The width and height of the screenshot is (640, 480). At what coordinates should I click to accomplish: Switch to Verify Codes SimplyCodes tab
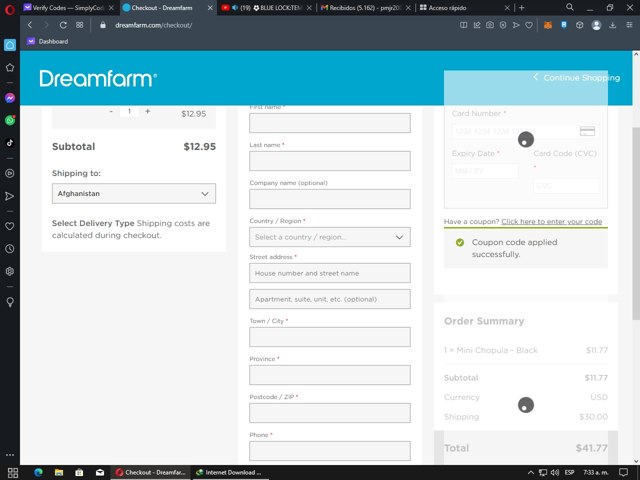pos(69,8)
